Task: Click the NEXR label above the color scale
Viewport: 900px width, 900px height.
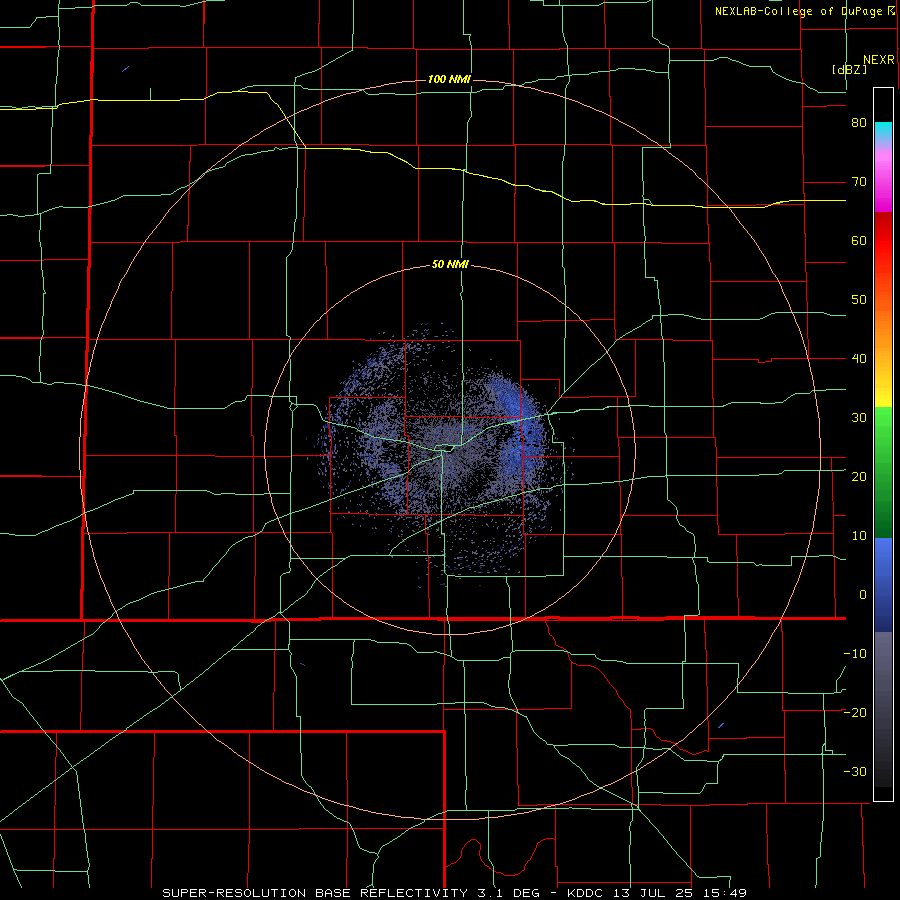Action: (x=879, y=60)
